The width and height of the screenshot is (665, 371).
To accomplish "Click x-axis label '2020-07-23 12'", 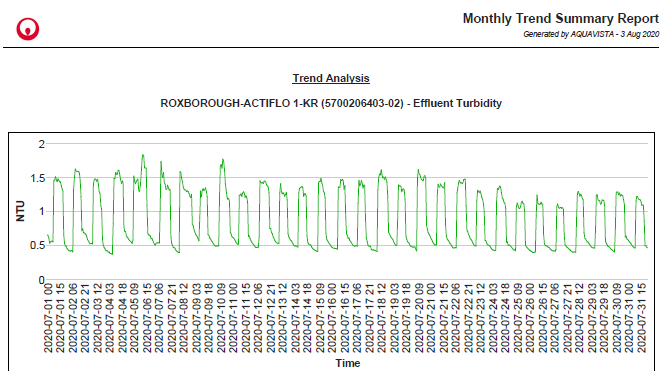I will coord(481,318).
